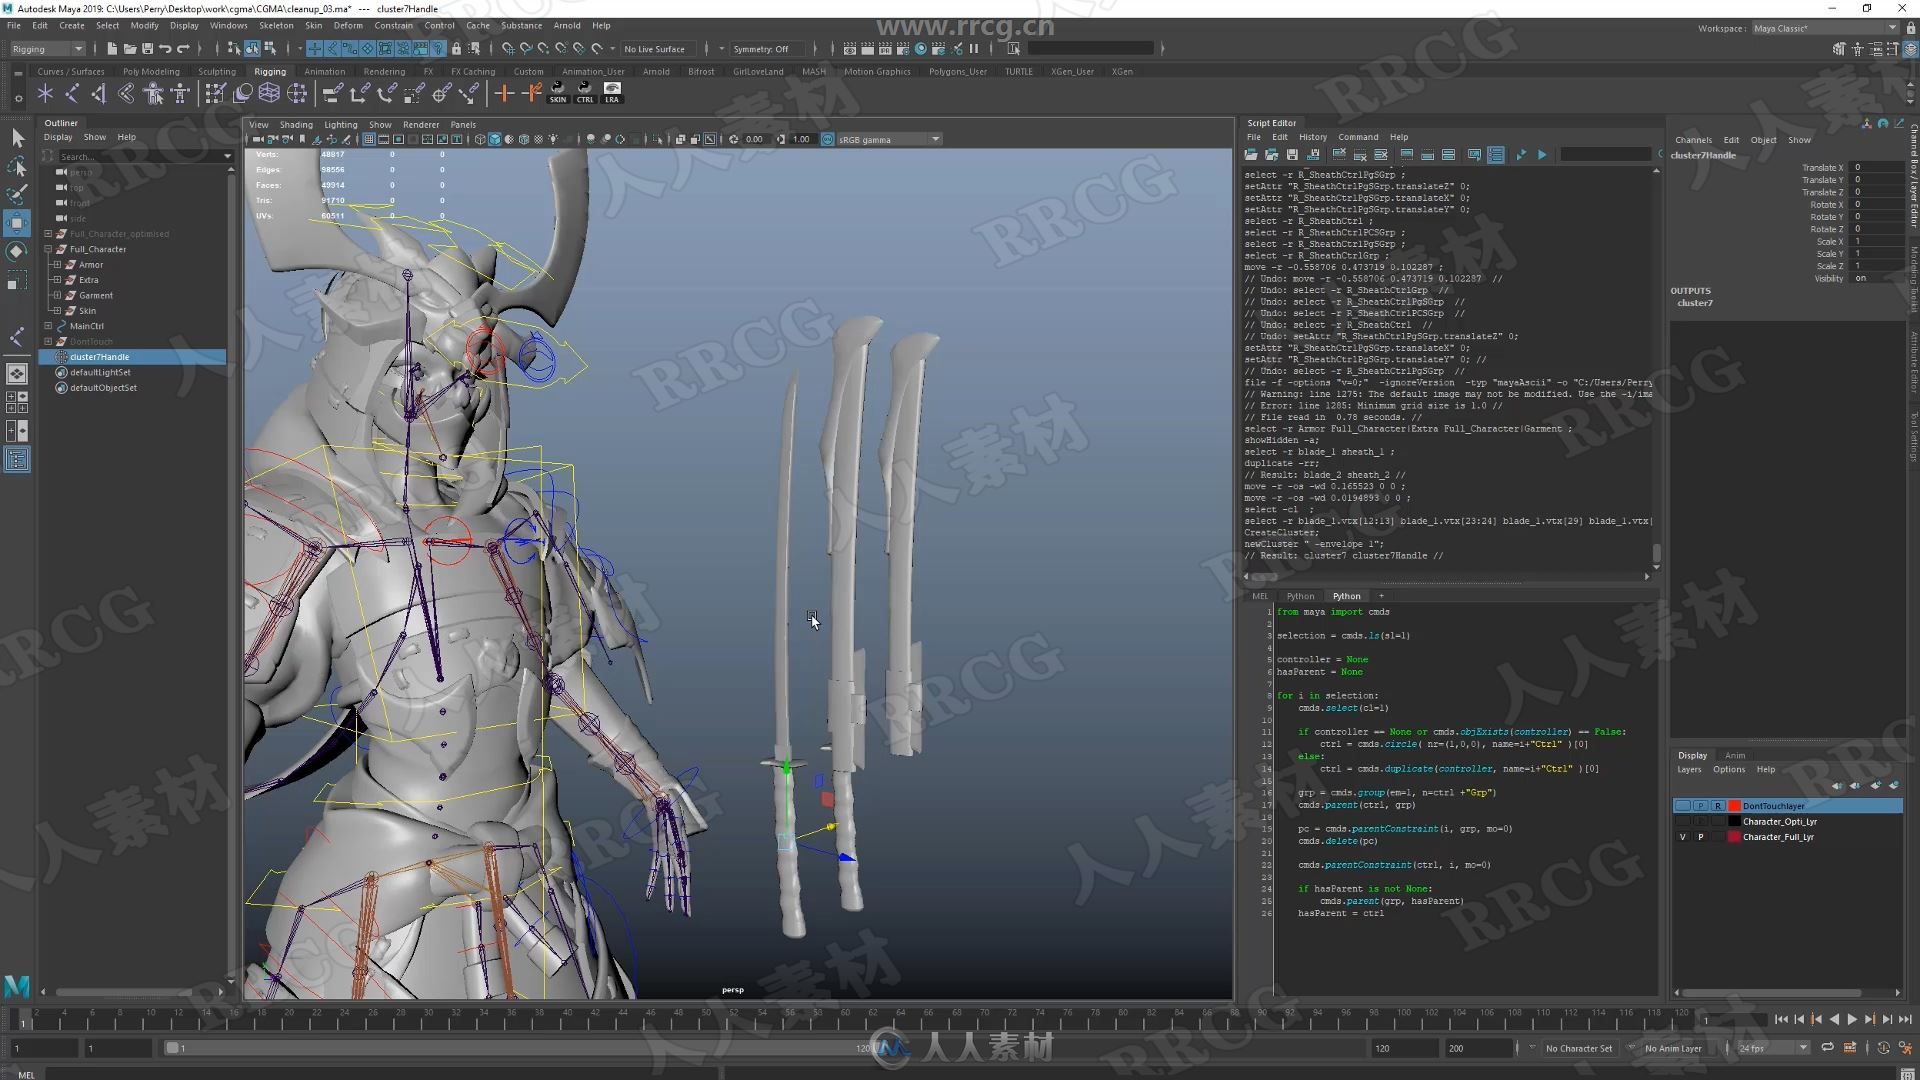Click the Load Script folder icon in Script Editor

coord(1250,155)
